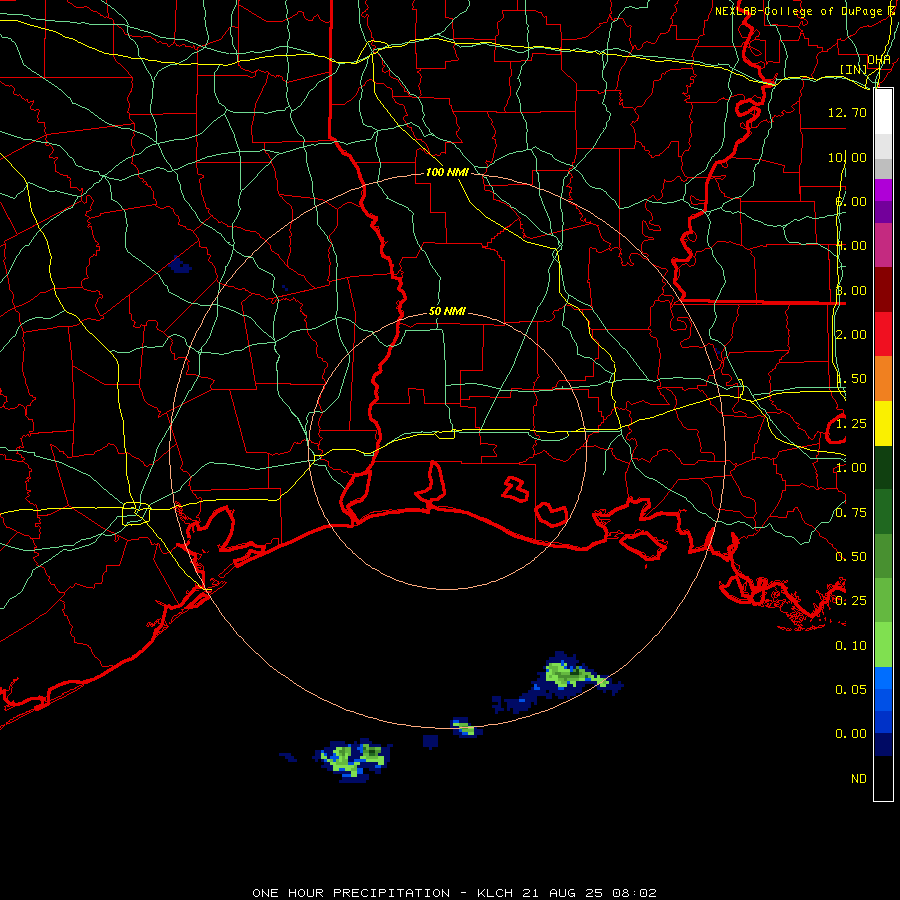The width and height of the screenshot is (900, 900).
Task: Click the bright red swatch beside 2.00
Action: (x=883, y=334)
